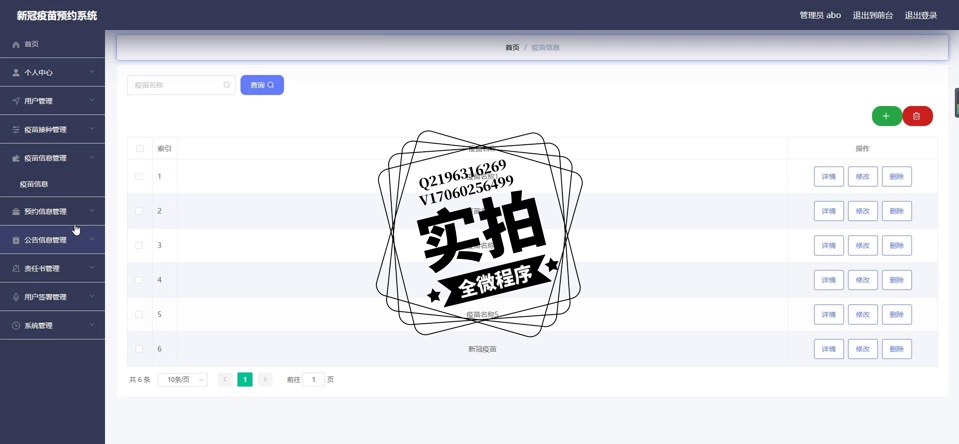Select page 1 in pagination
This screenshot has width=959, height=444.
point(245,379)
